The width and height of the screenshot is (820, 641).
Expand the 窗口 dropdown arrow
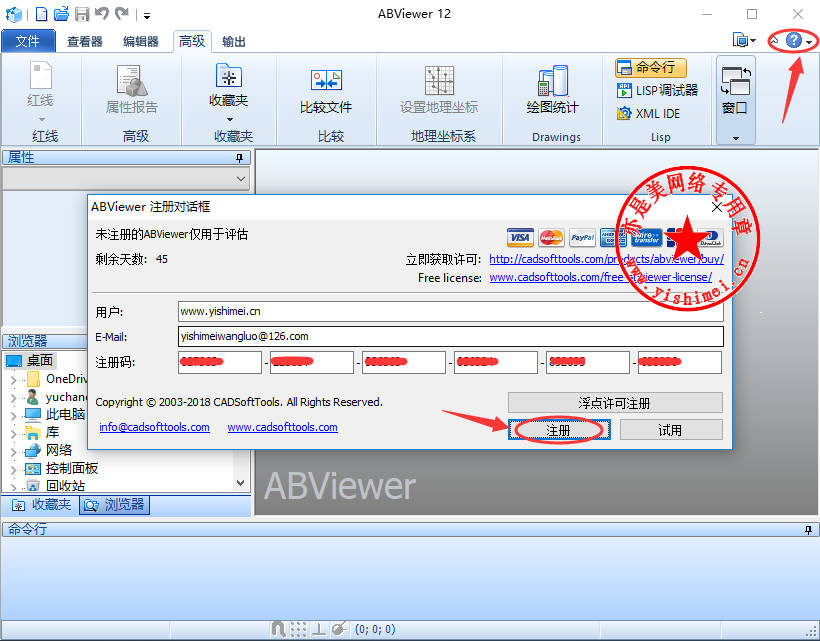tap(736, 138)
